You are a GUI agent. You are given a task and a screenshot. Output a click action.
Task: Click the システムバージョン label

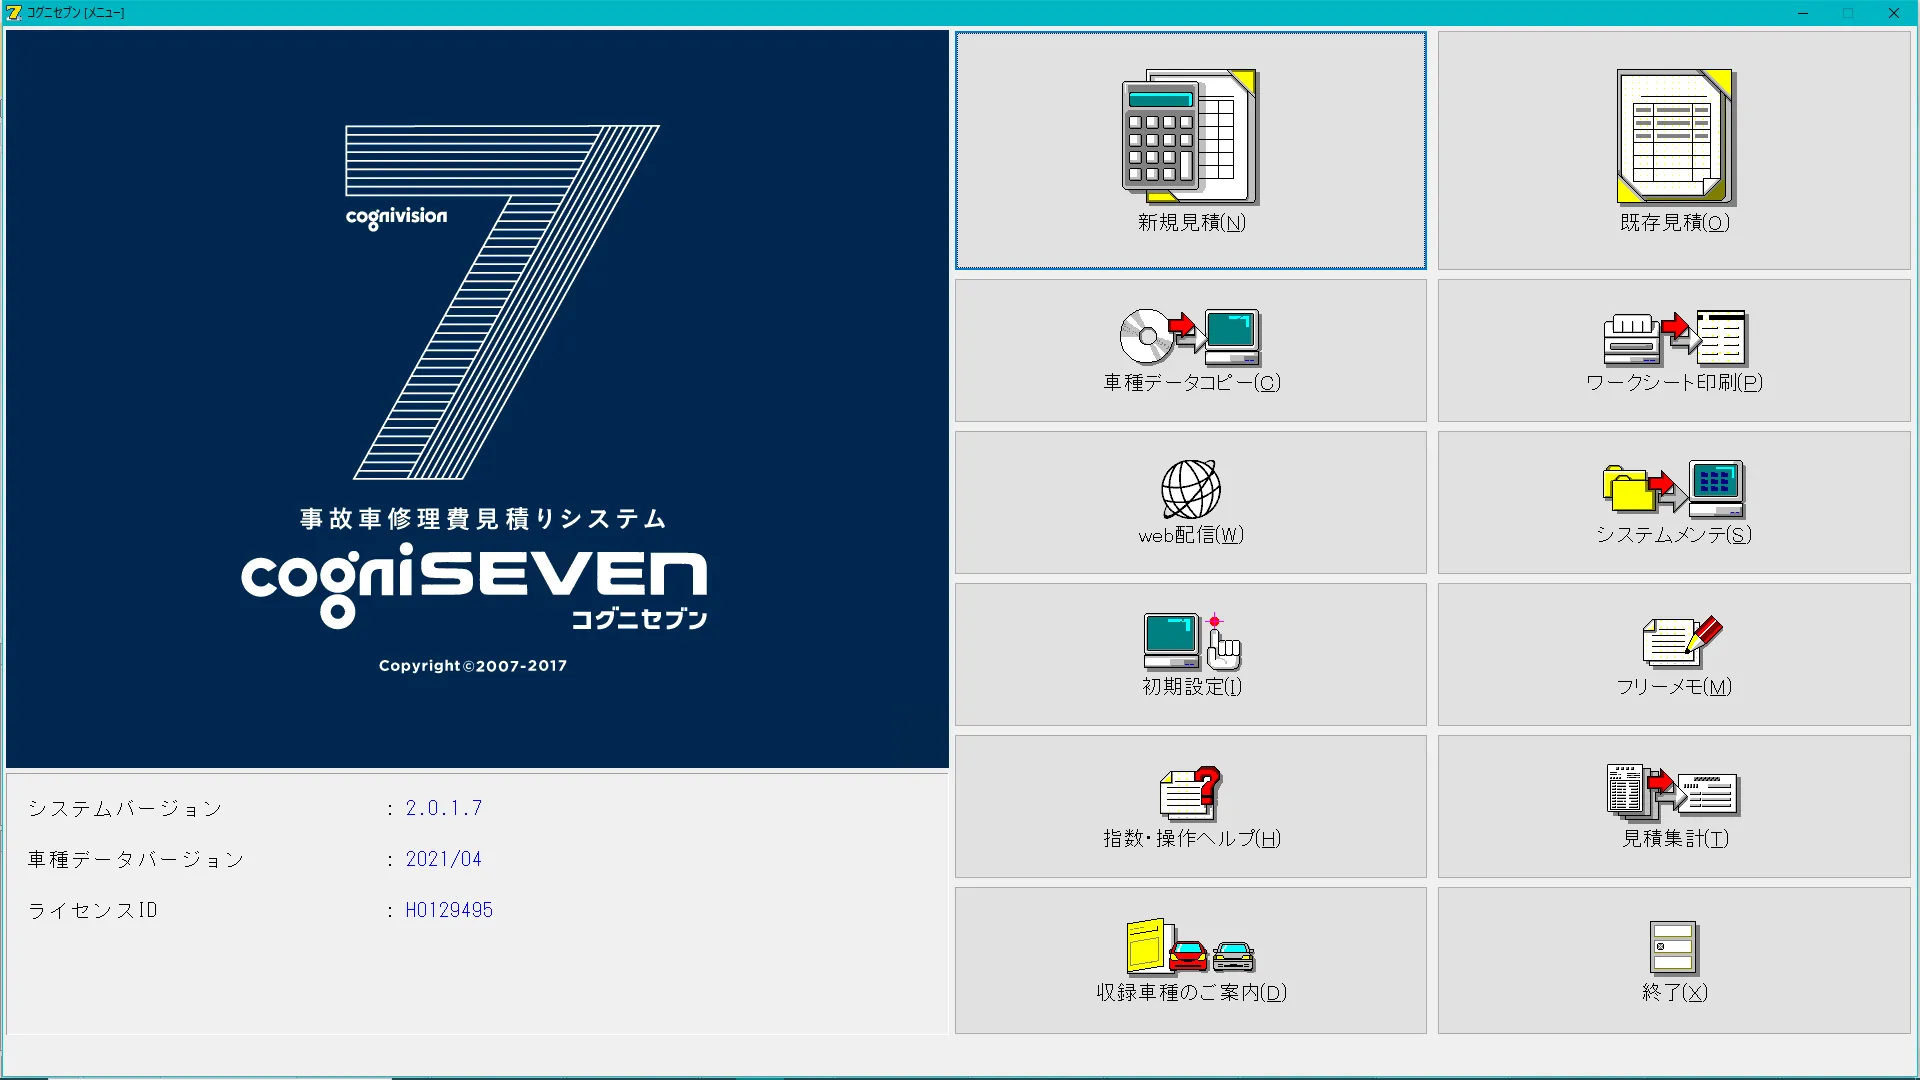[x=125, y=808]
